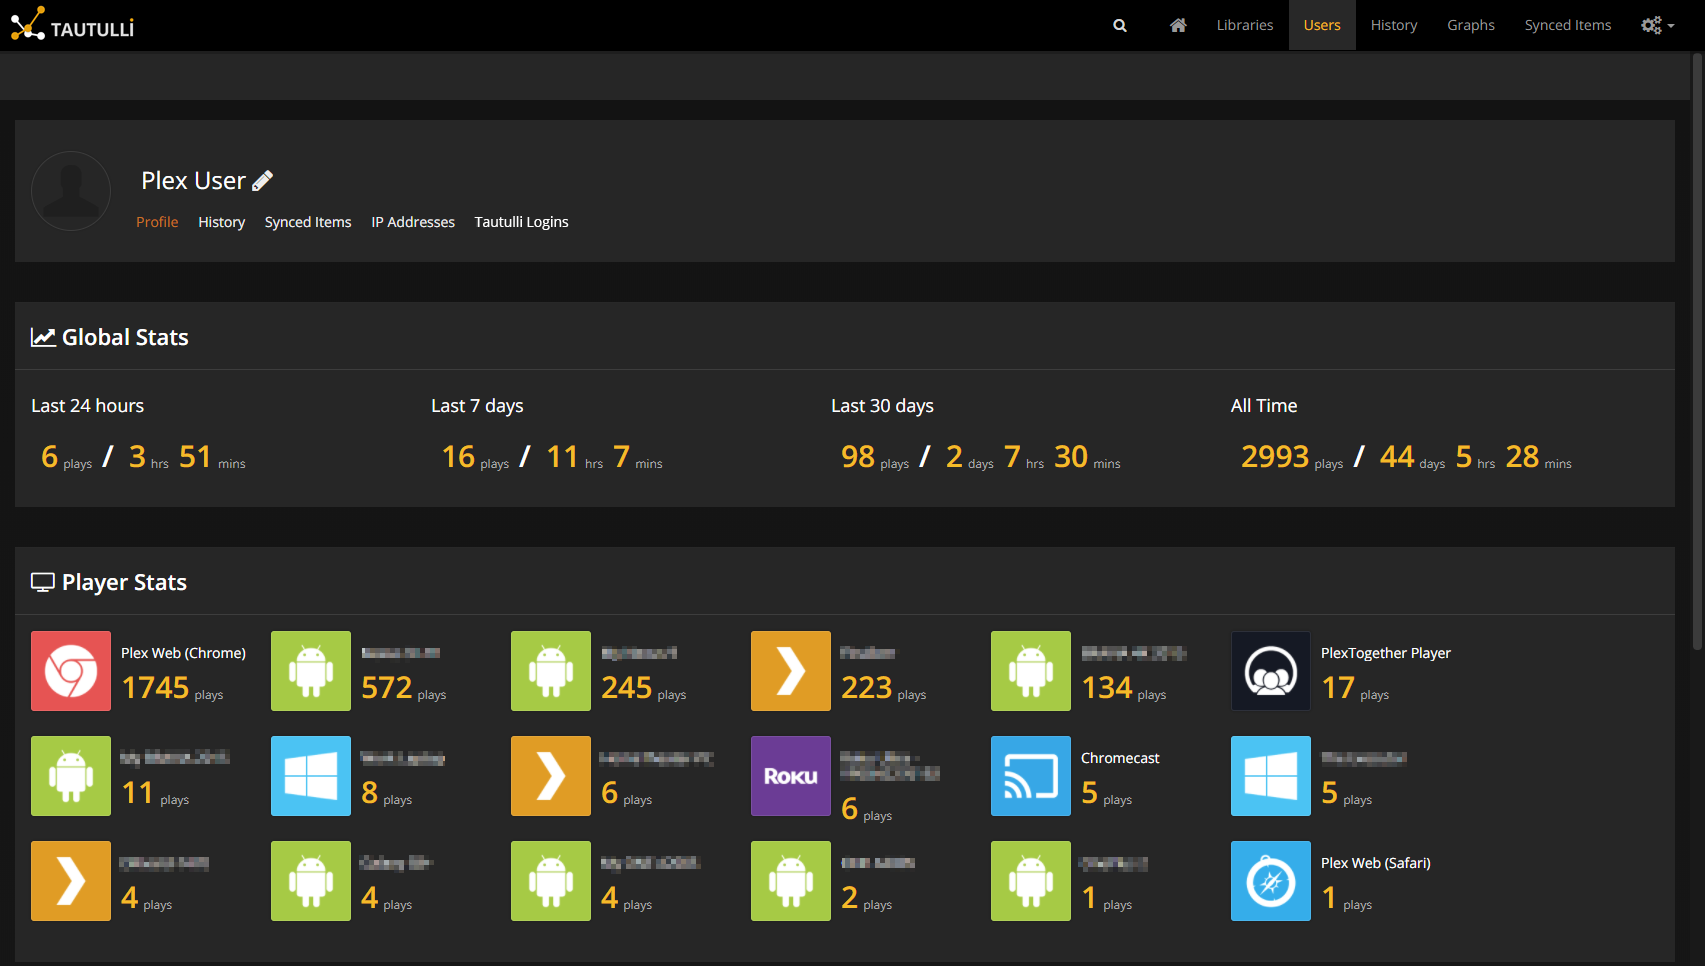Viewport: 1705px width, 966px height.
Task: Go to the home icon
Action: pos(1178,26)
